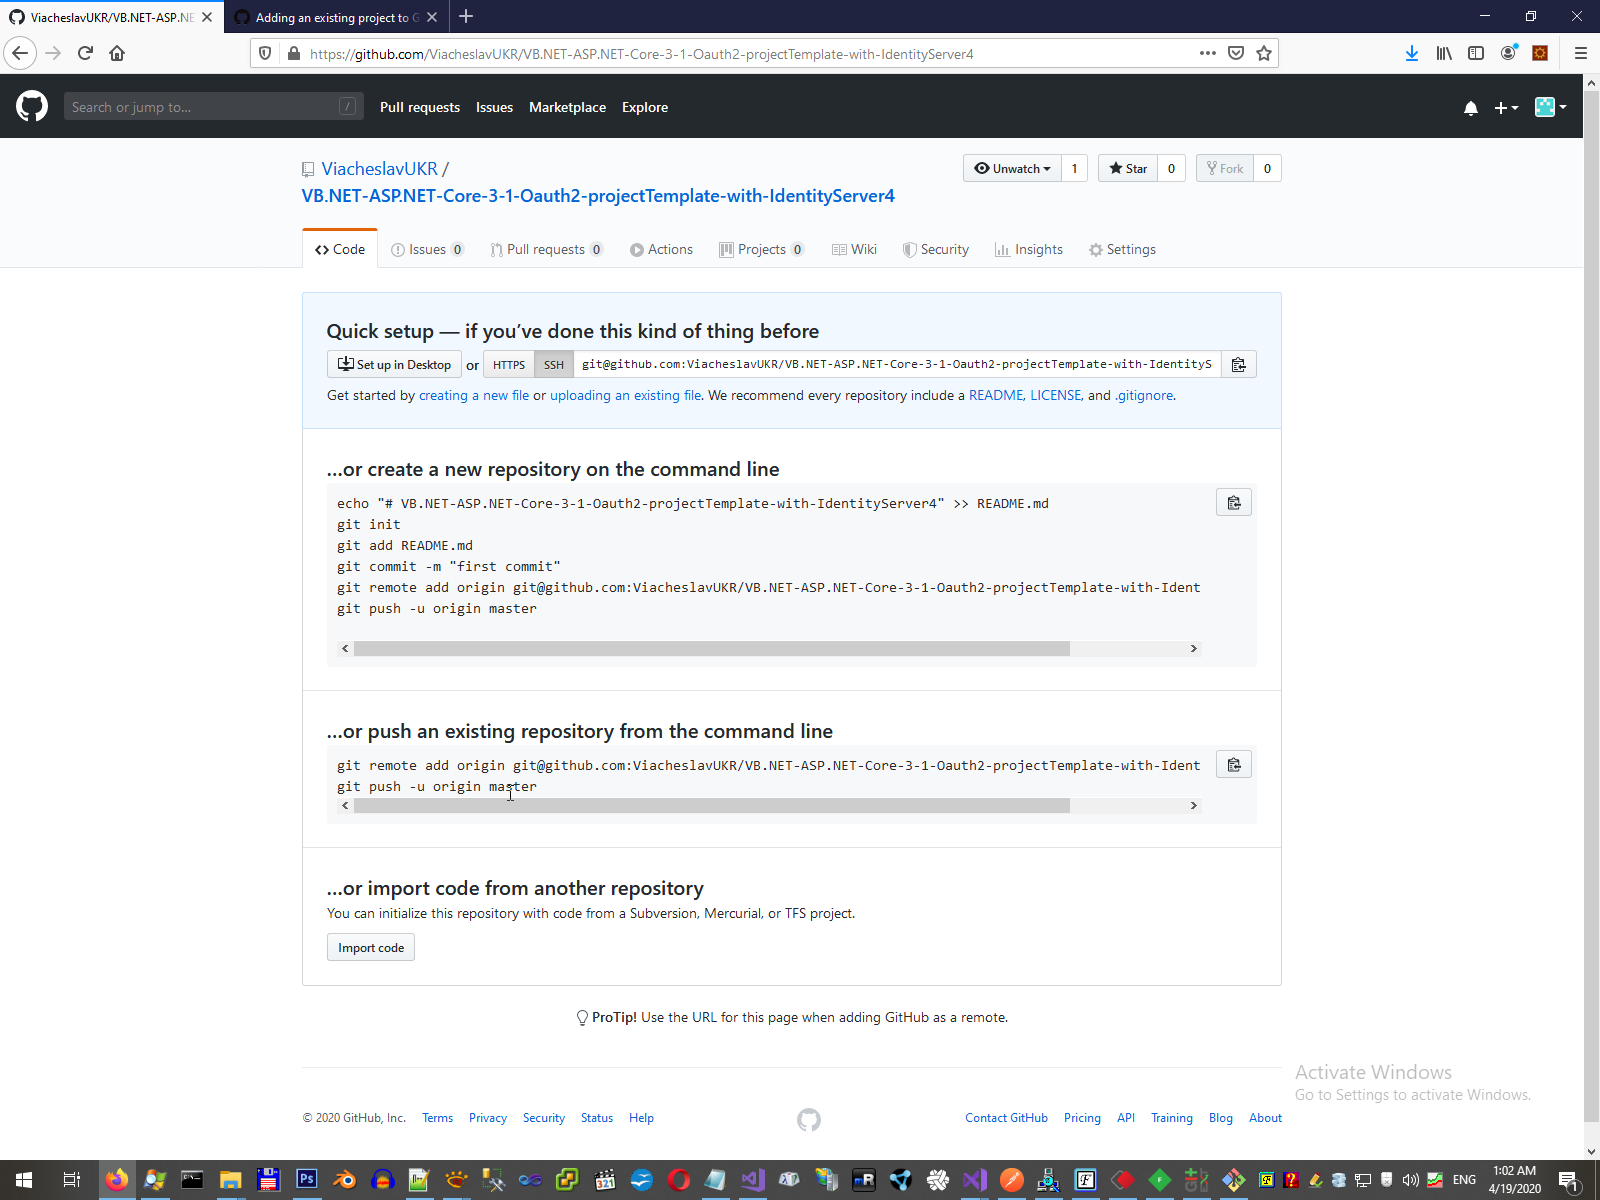Open the Code tab
Screen dimensions: 1600x1200
[340, 249]
